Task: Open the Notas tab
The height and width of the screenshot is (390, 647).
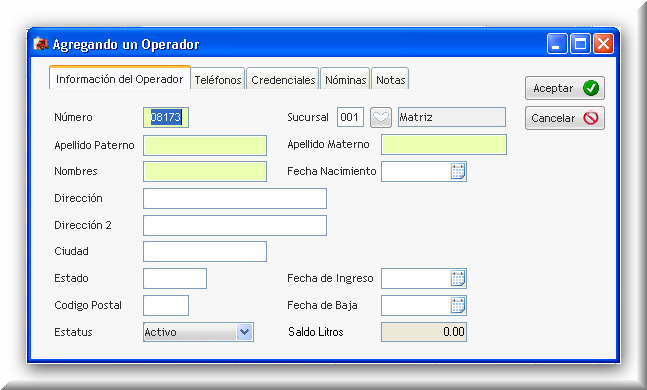Action: (x=390, y=80)
